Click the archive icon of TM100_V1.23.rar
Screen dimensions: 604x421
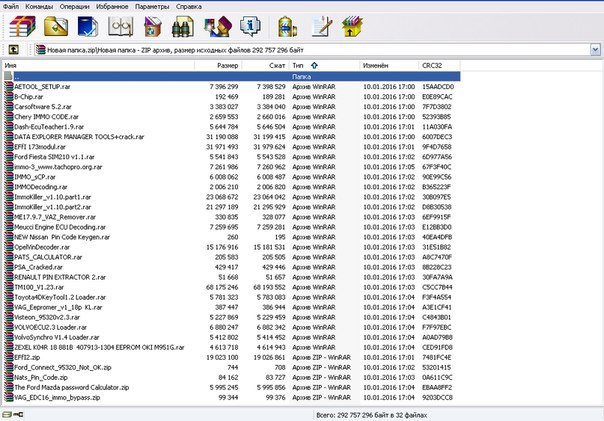tap(8, 287)
